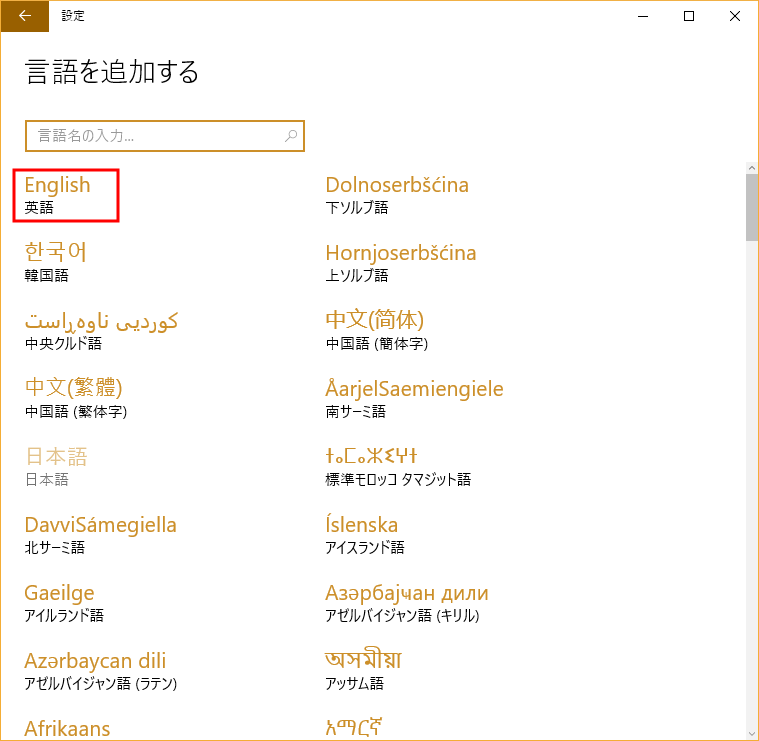Click the search magnifier icon
This screenshot has height=741, width=759.
pyautogui.click(x=291, y=135)
